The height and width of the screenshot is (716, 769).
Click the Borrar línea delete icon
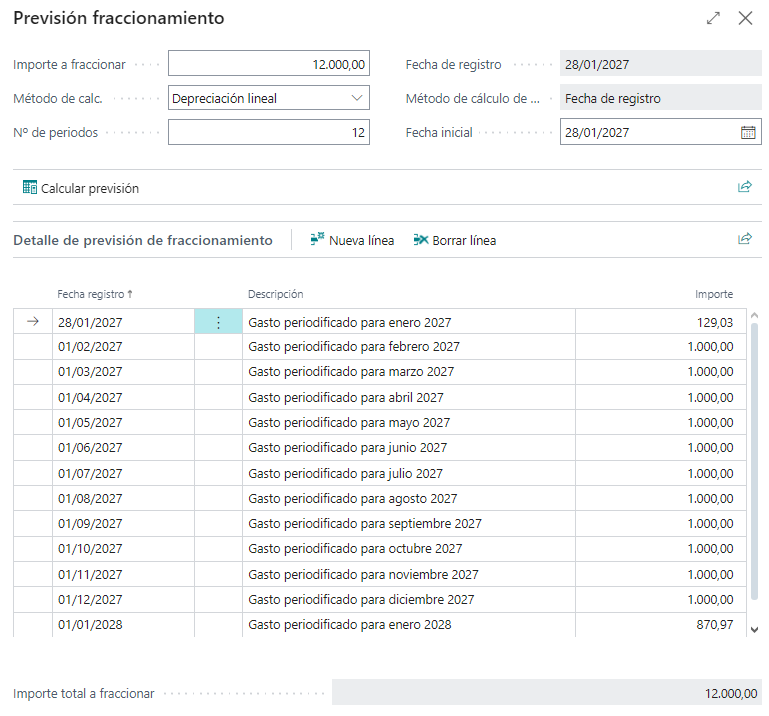pos(421,240)
